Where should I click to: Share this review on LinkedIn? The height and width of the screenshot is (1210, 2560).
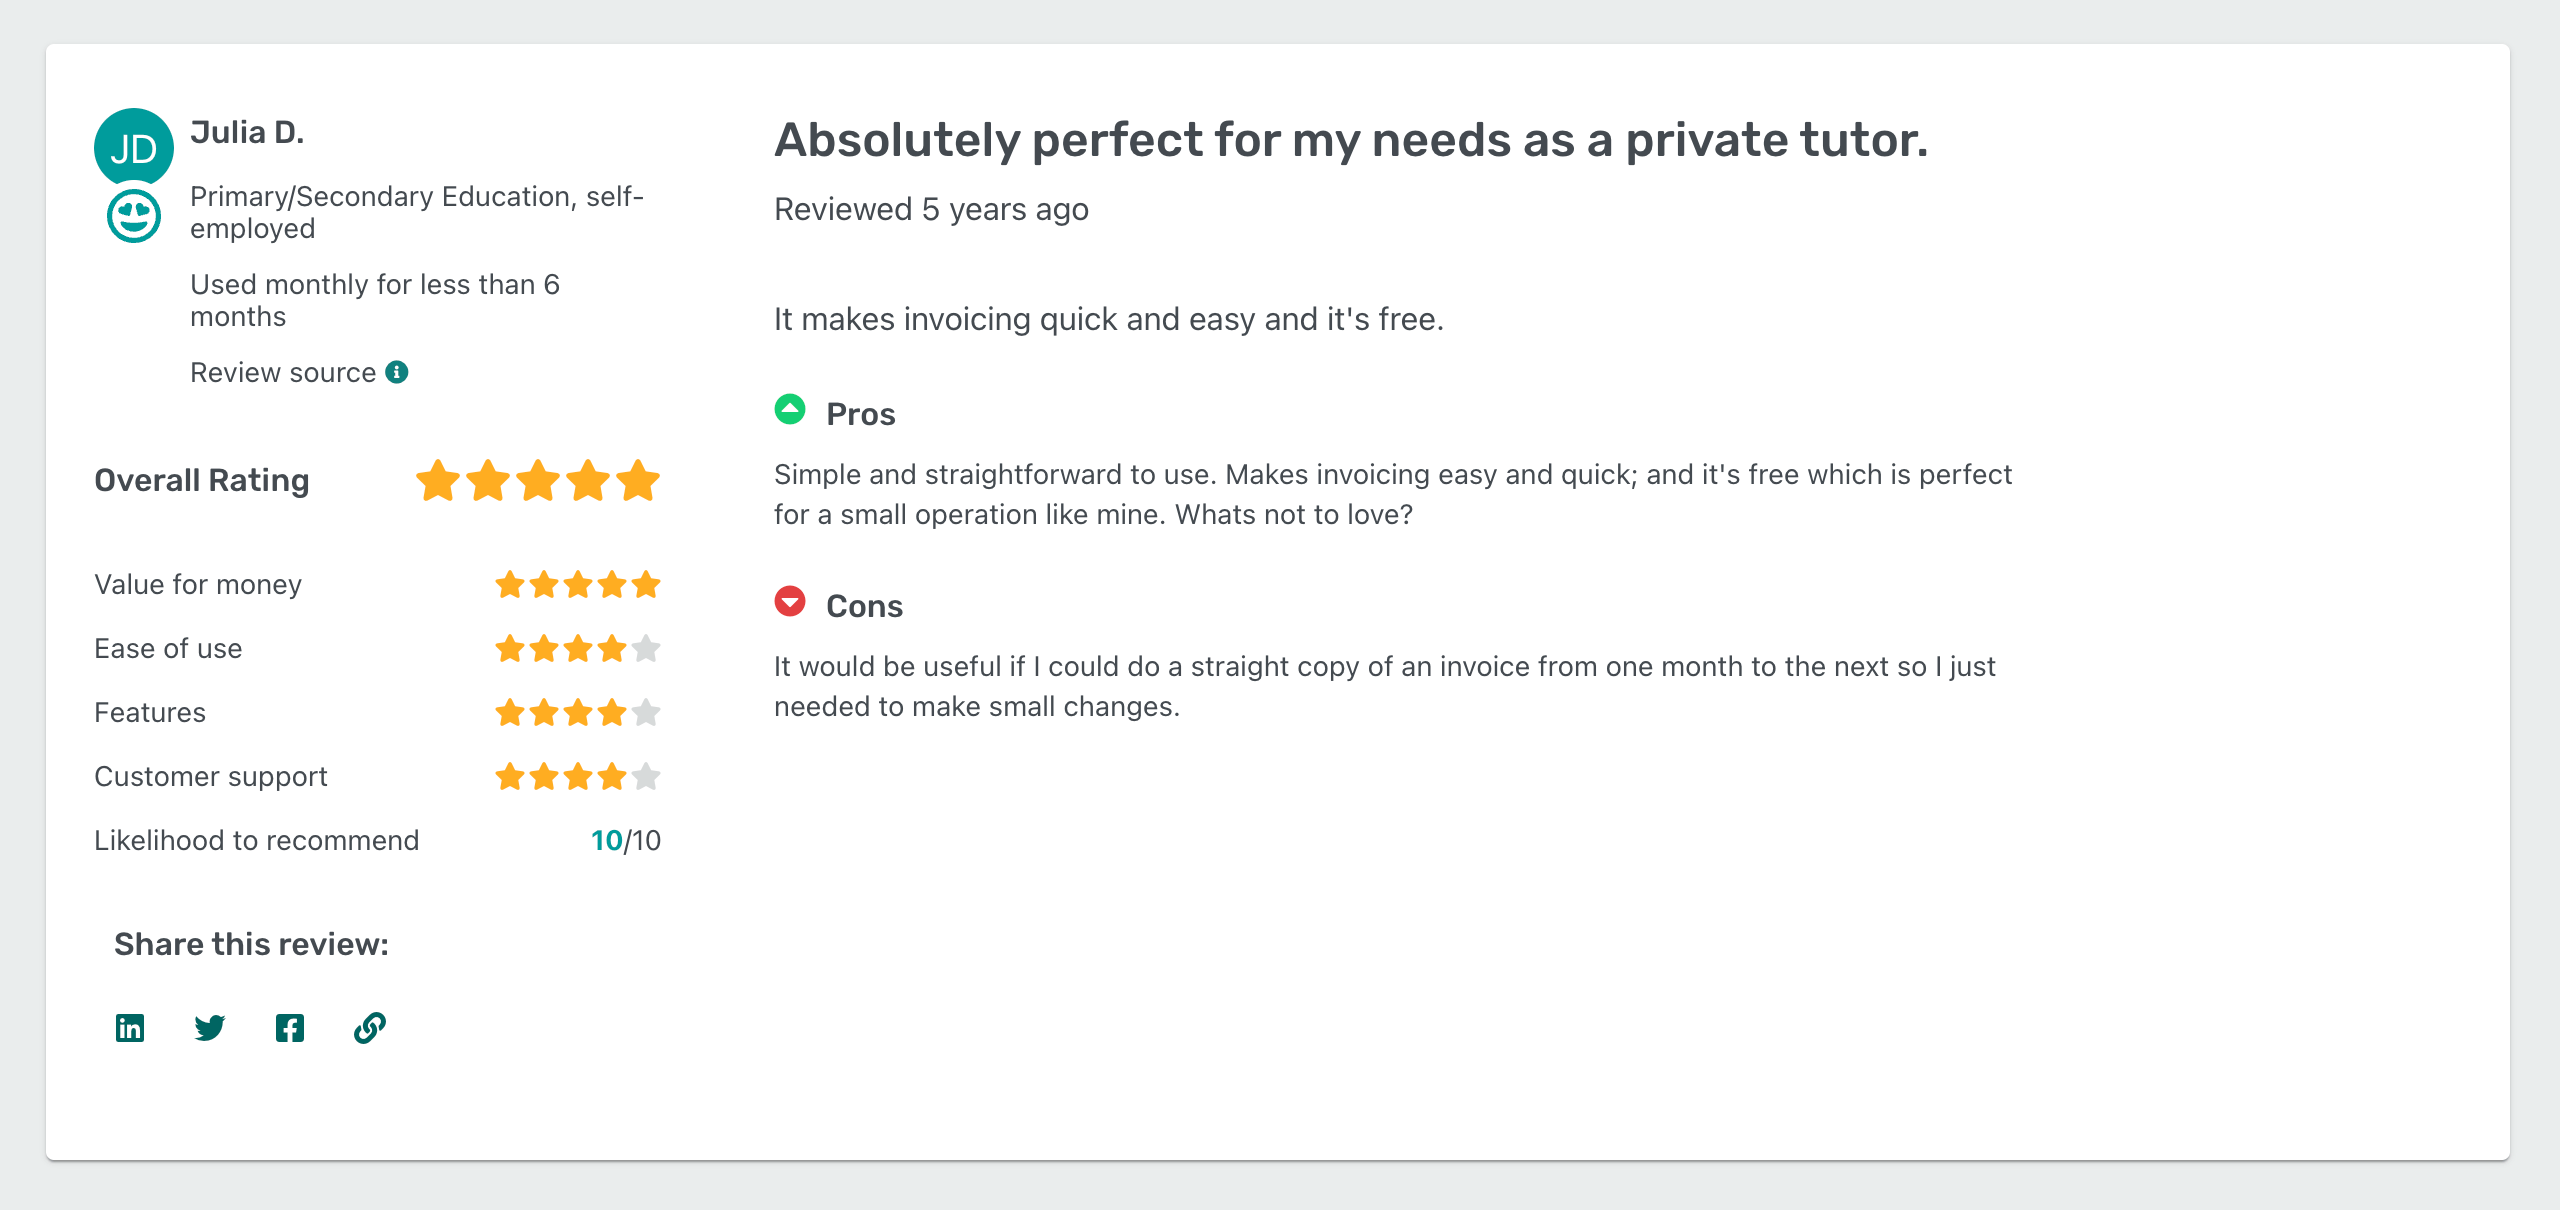[129, 1027]
